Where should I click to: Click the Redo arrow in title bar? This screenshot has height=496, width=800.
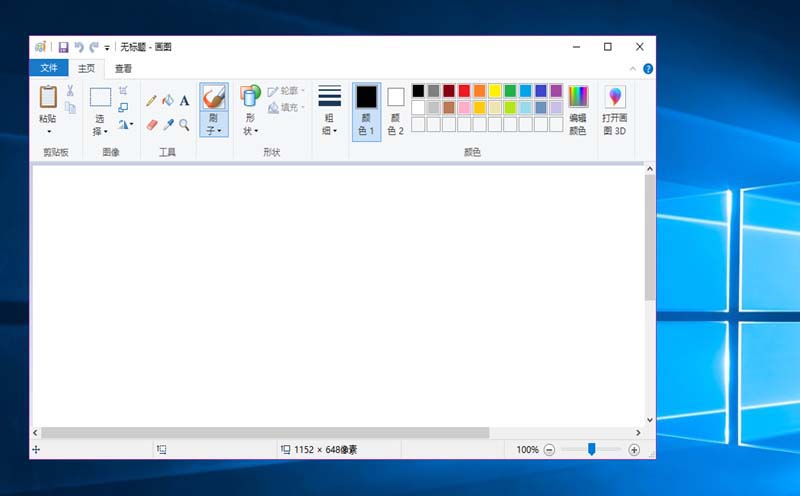click(94, 47)
